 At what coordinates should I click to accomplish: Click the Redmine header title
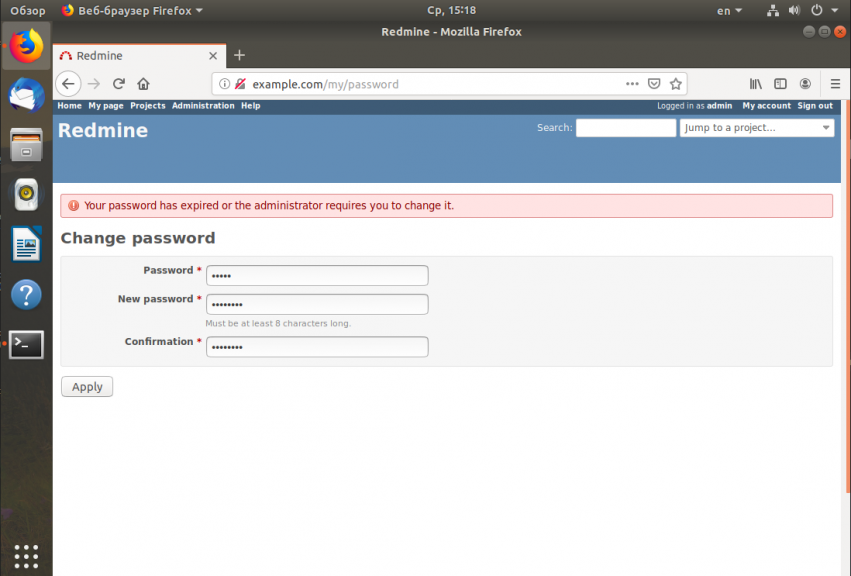[x=103, y=130]
